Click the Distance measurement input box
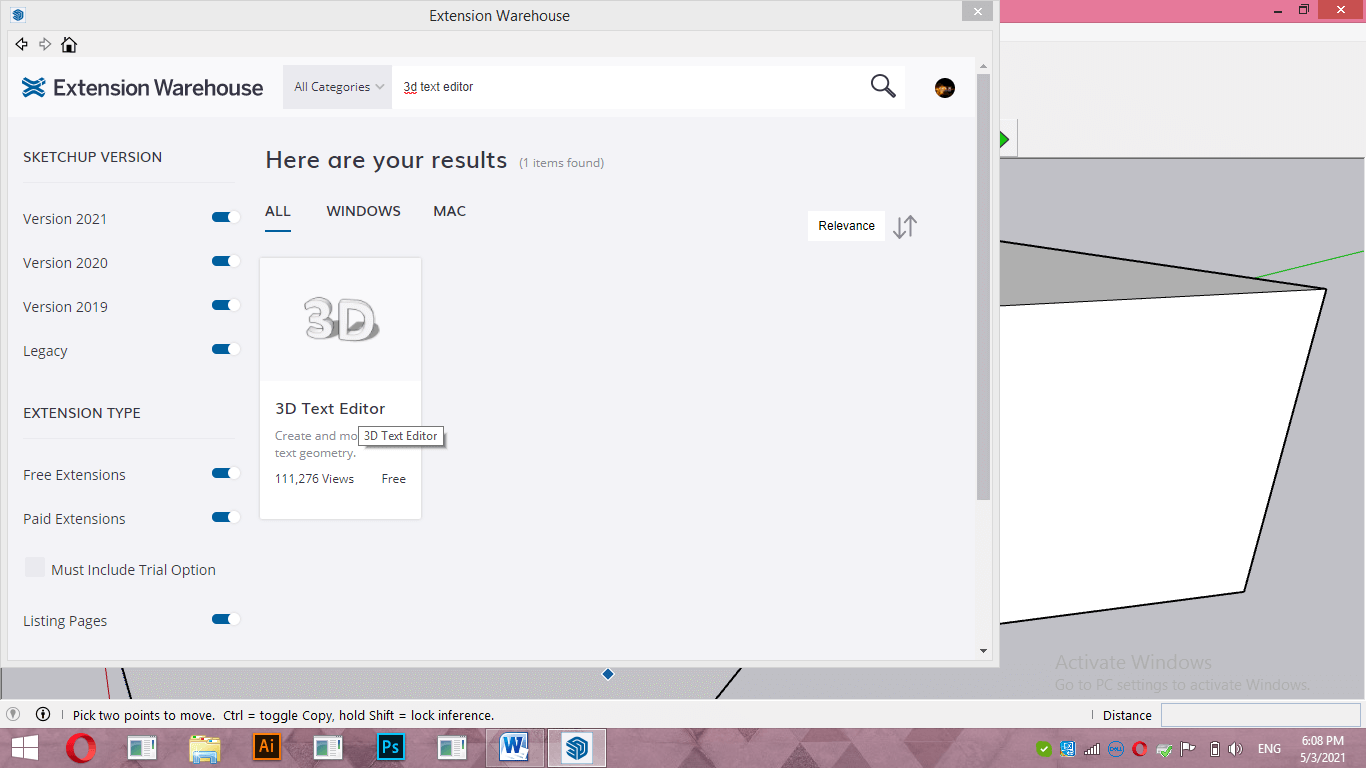Screen dimensions: 1366x768 tap(1260, 715)
